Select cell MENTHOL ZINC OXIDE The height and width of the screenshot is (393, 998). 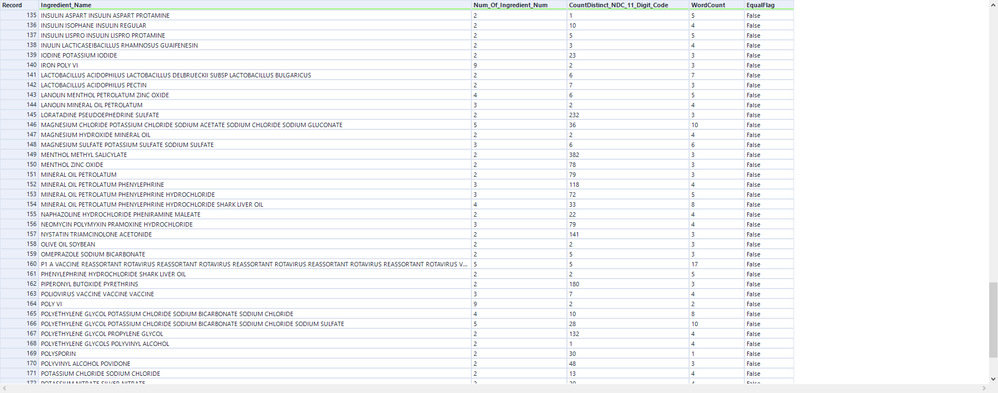[x=255, y=164]
